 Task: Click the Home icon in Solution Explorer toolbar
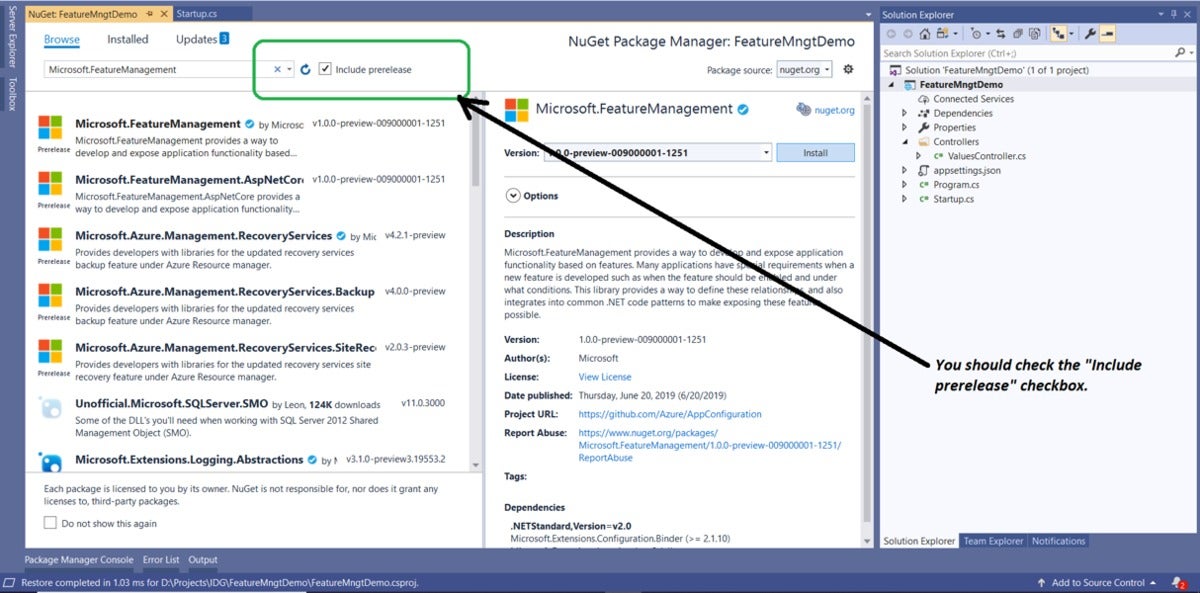[x=925, y=34]
